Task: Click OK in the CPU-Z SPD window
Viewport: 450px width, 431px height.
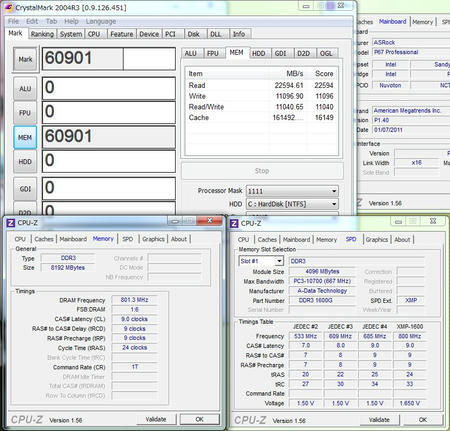Action: [423, 420]
